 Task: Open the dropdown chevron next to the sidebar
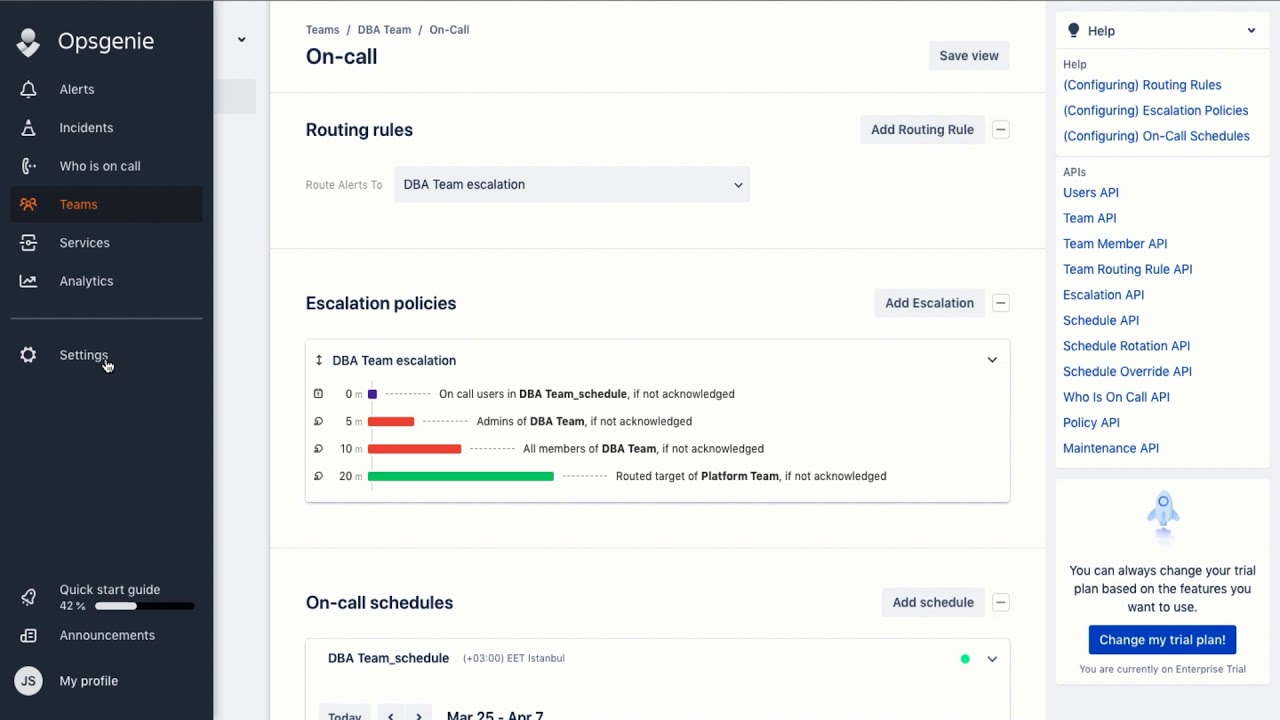point(241,40)
